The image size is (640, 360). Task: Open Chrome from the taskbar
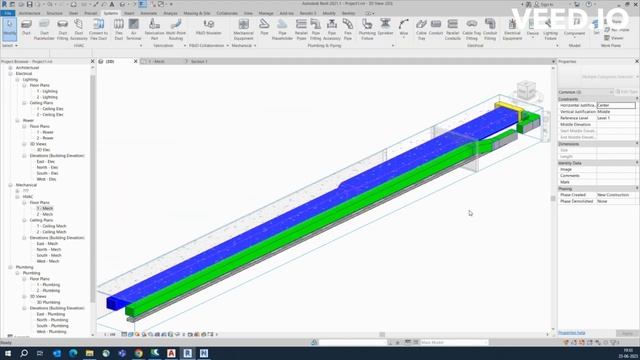pyautogui.click(x=138, y=353)
